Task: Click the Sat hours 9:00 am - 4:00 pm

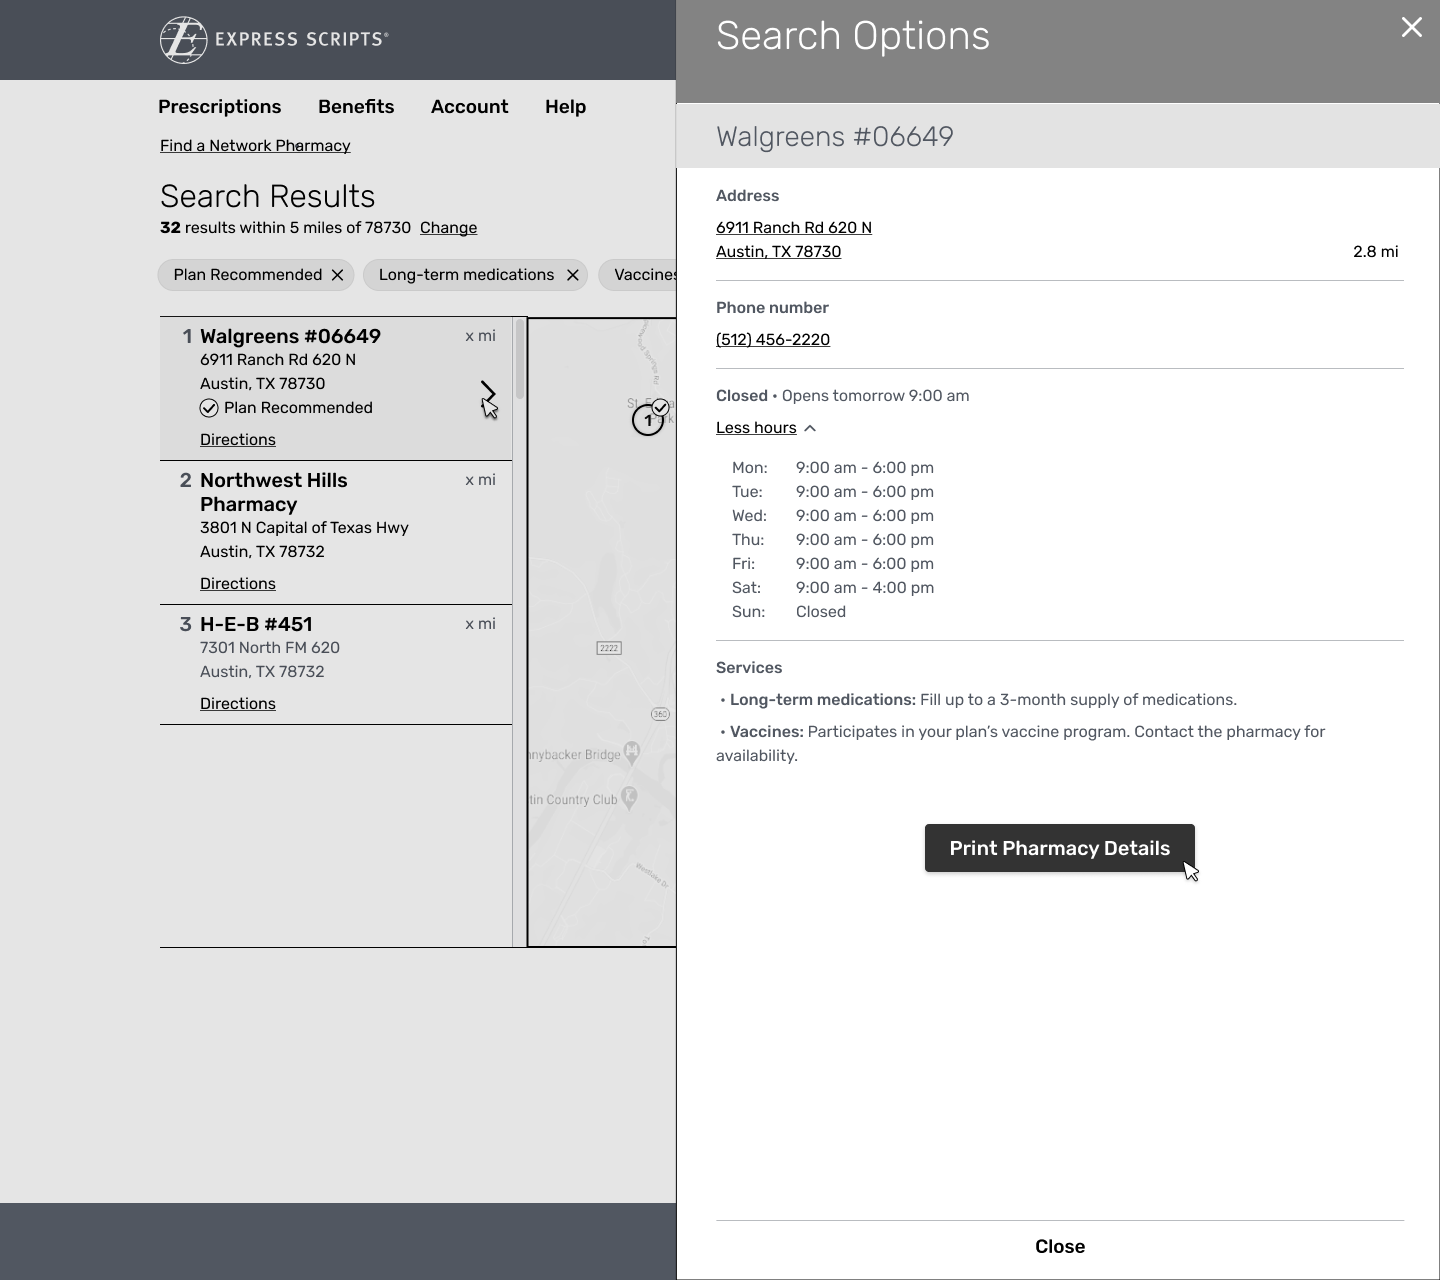Action: pos(865,588)
